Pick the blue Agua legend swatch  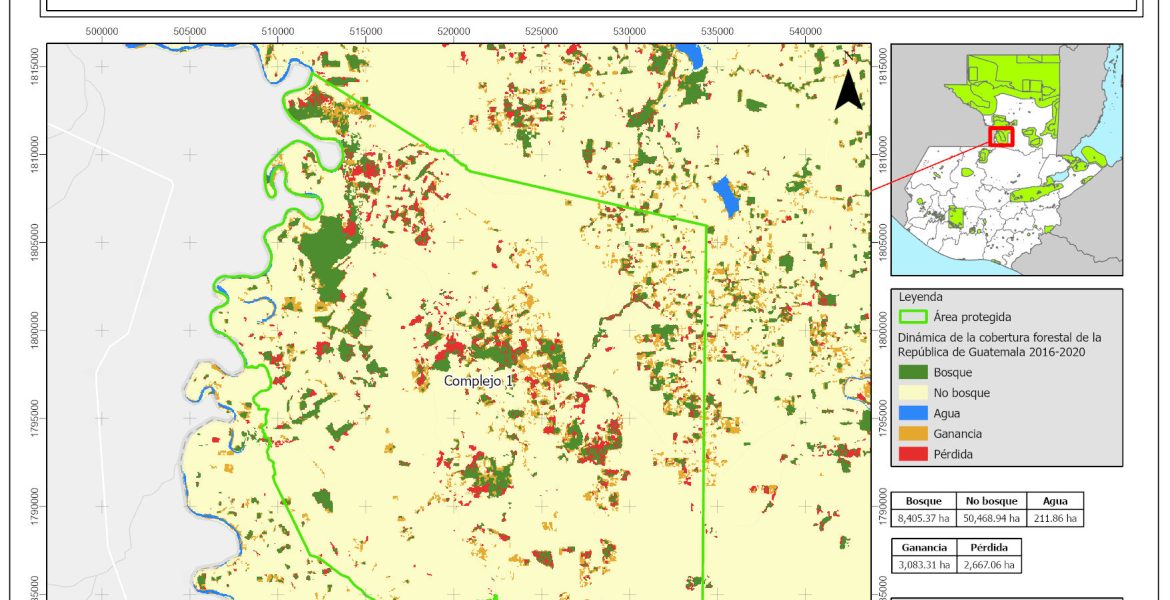[911, 413]
